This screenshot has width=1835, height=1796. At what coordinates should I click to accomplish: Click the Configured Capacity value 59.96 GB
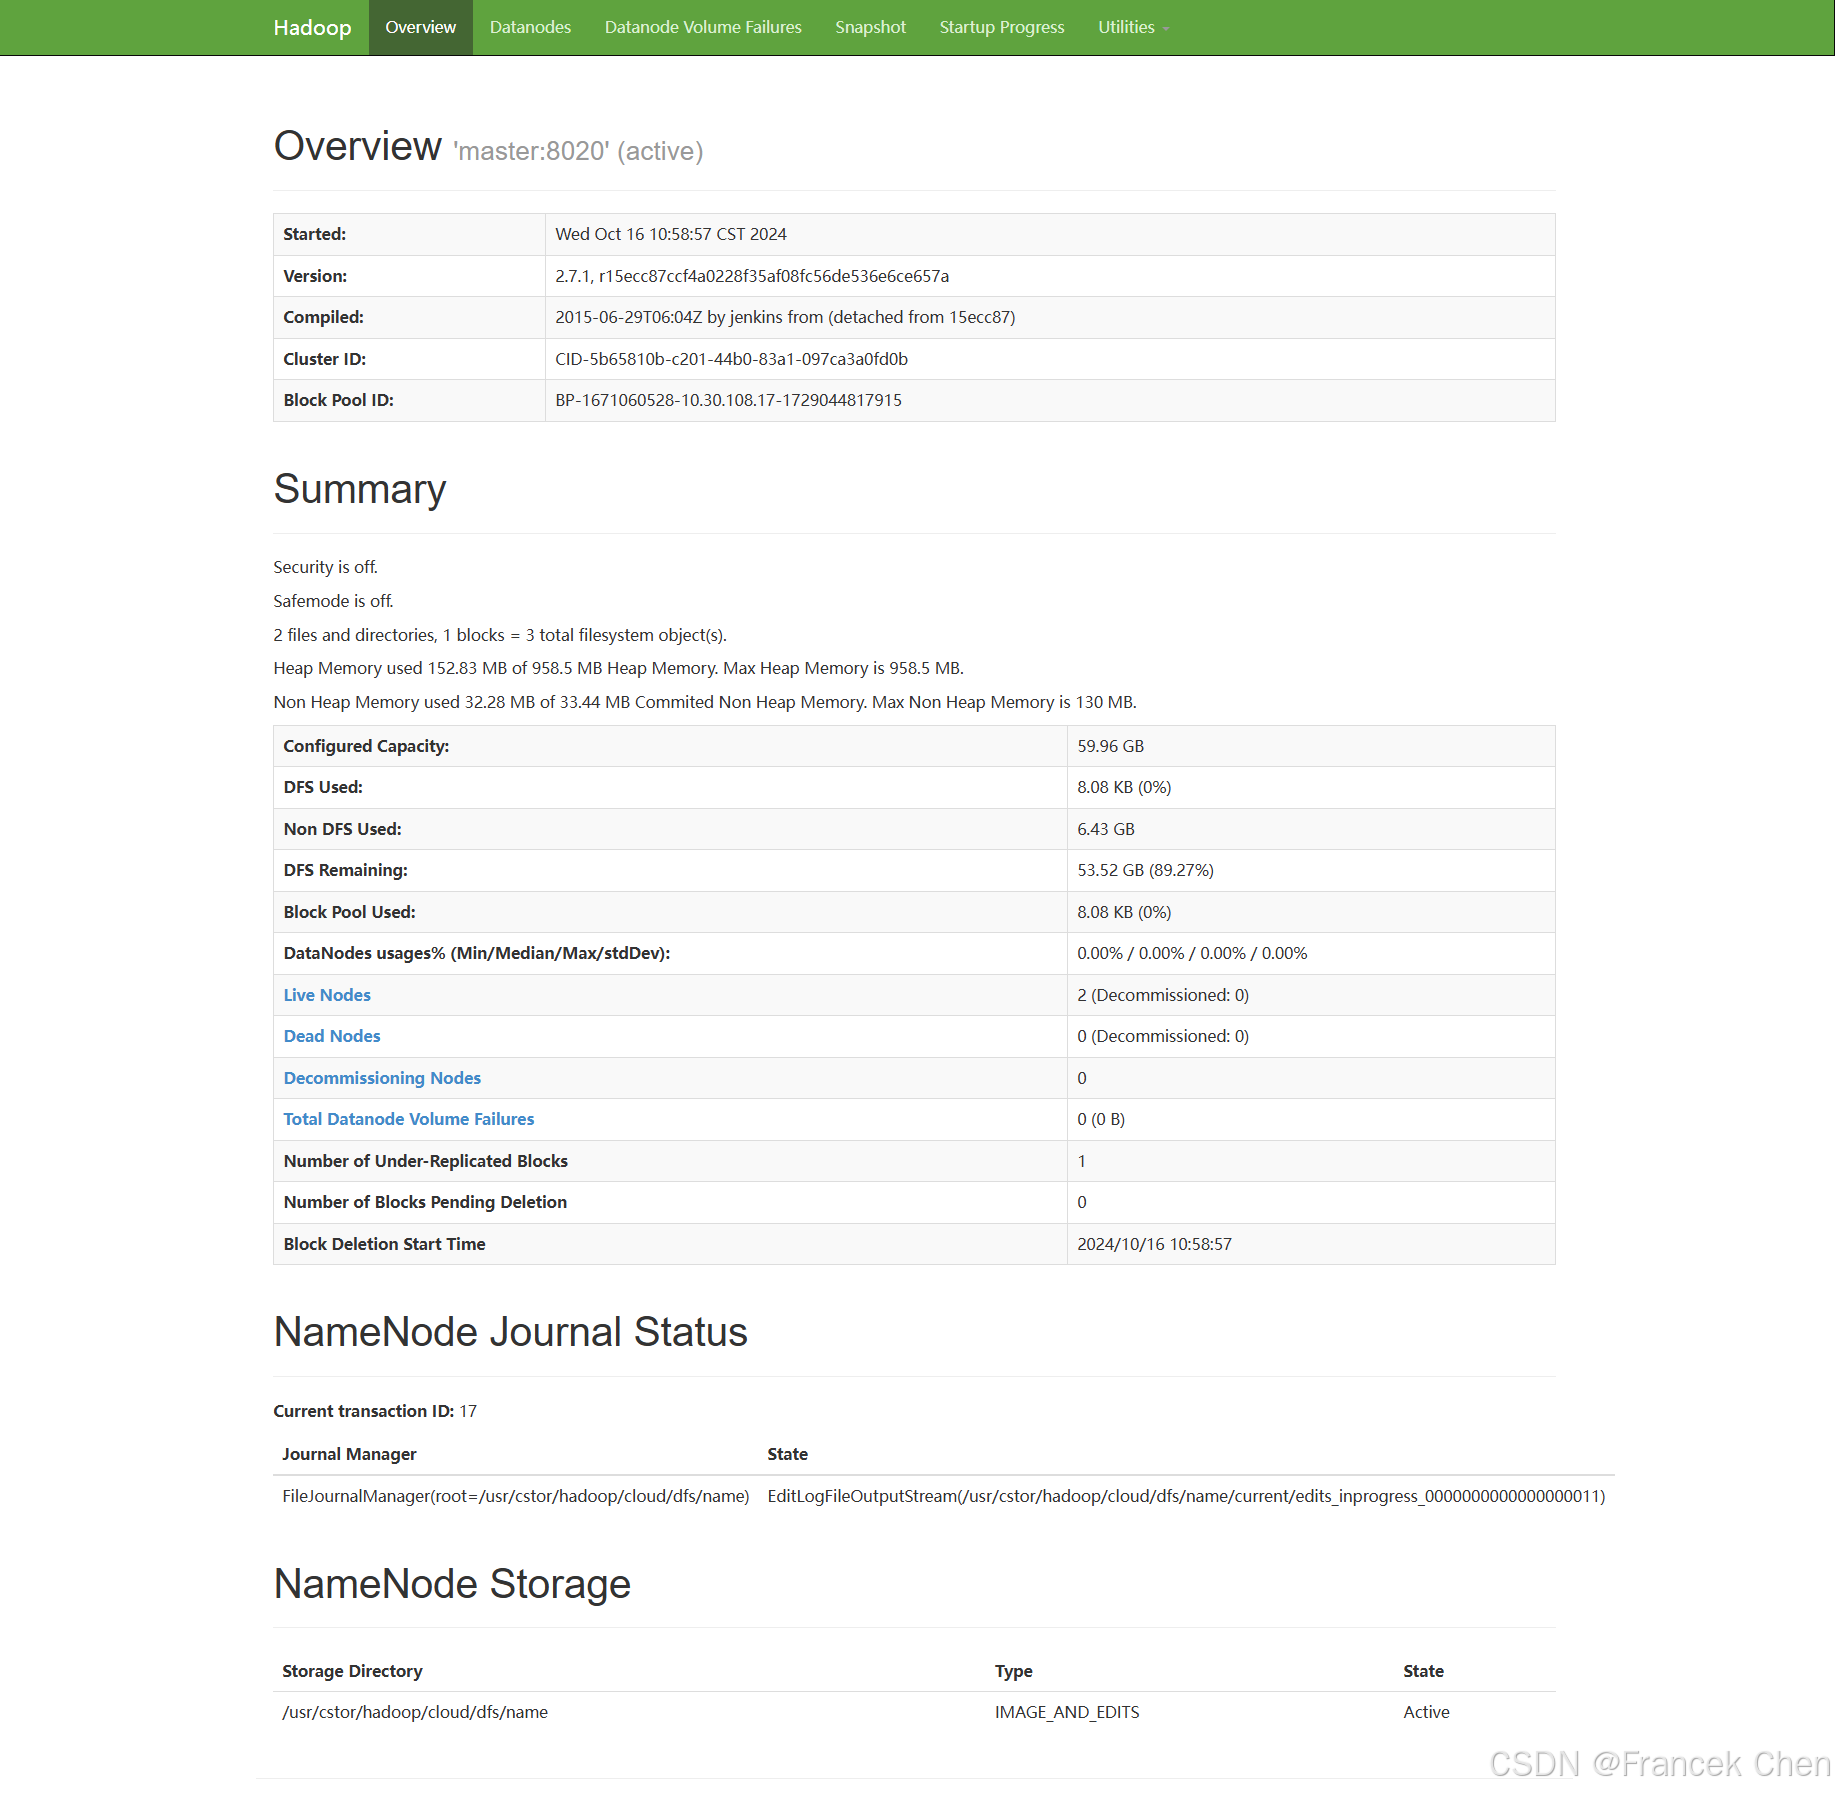pos(1110,746)
